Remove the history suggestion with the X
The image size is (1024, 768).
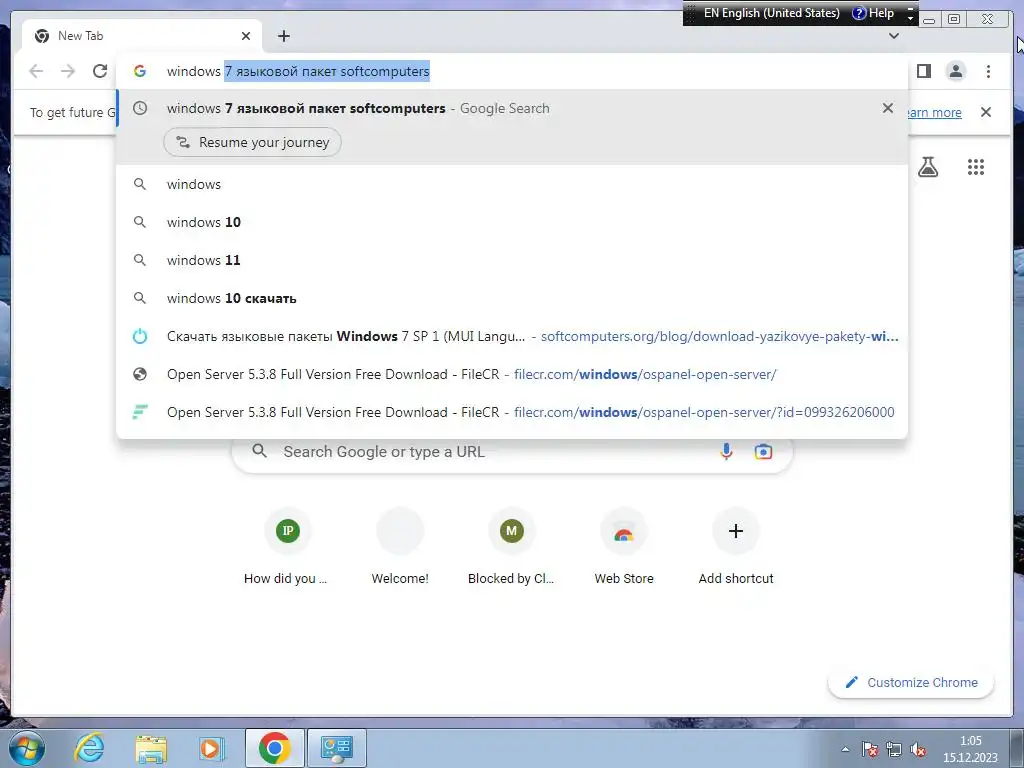coord(888,108)
